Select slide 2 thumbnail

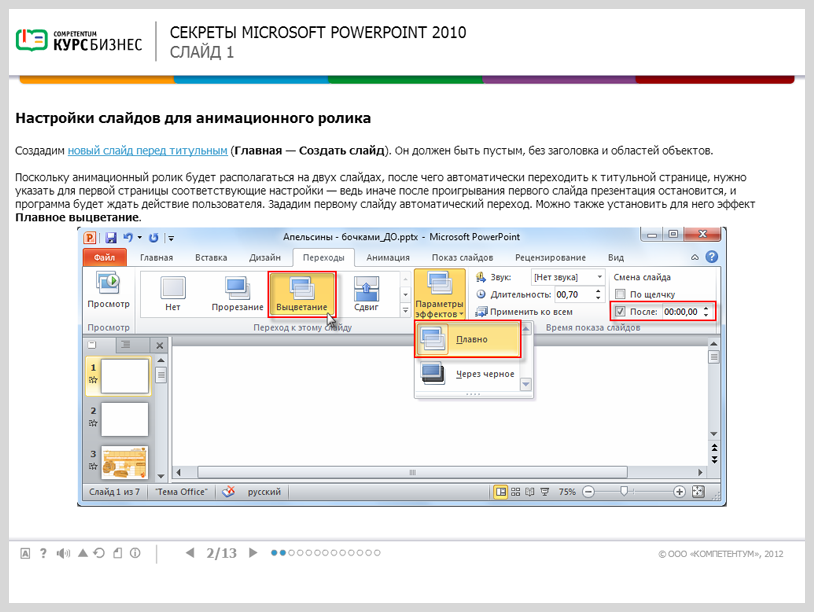(x=125, y=419)
